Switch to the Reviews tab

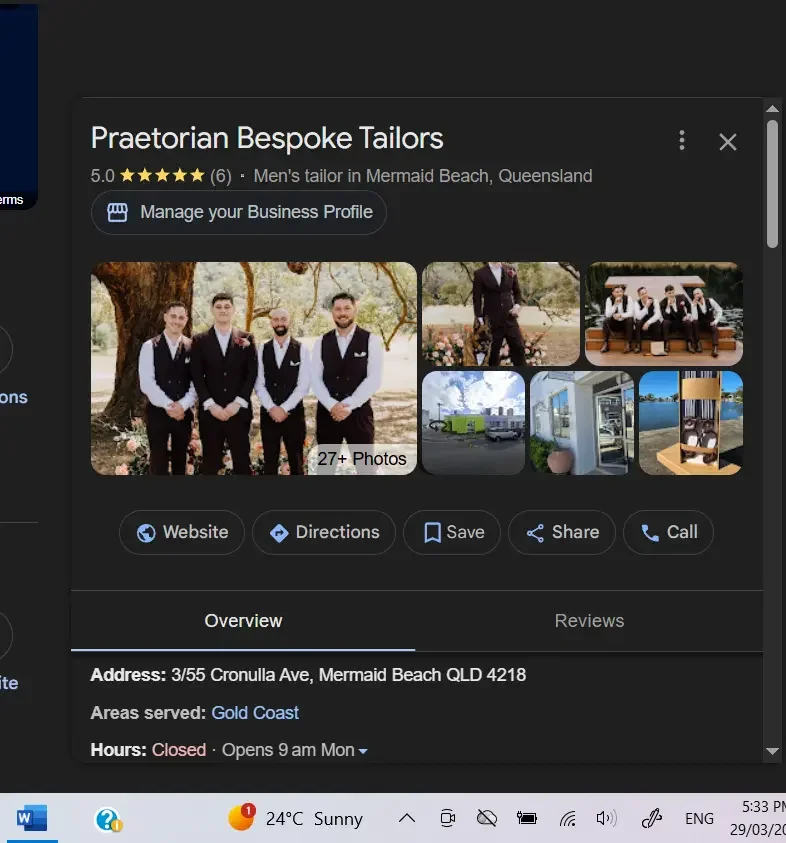(x=589, y=621)
